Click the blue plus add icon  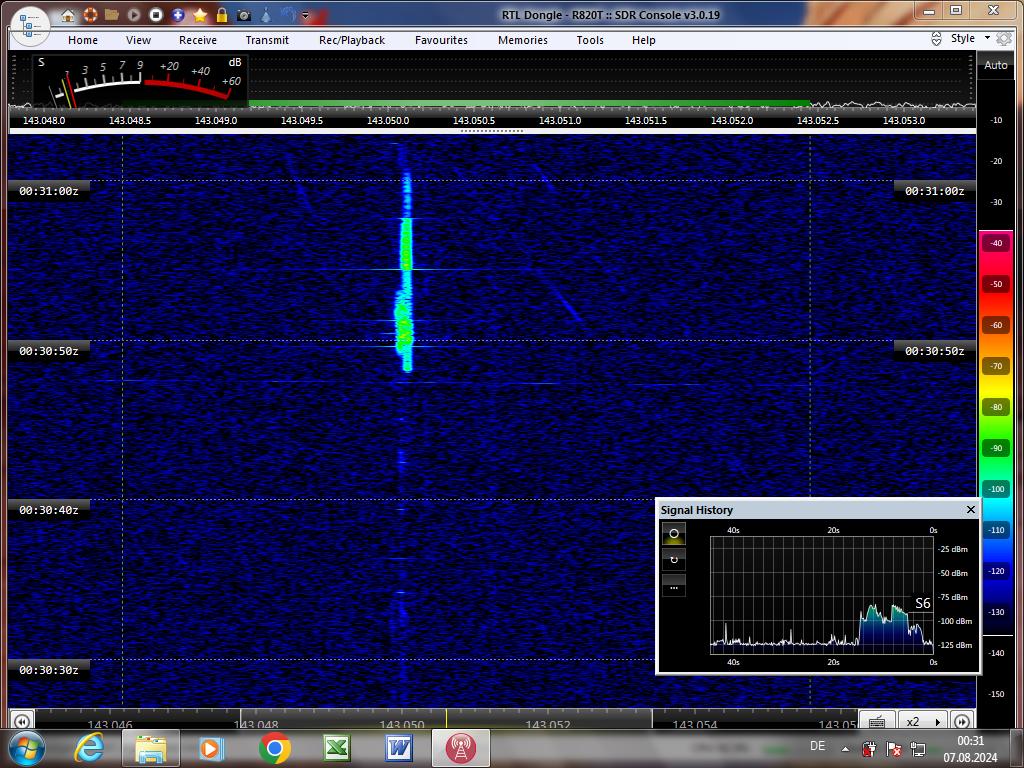click(178, 14)
